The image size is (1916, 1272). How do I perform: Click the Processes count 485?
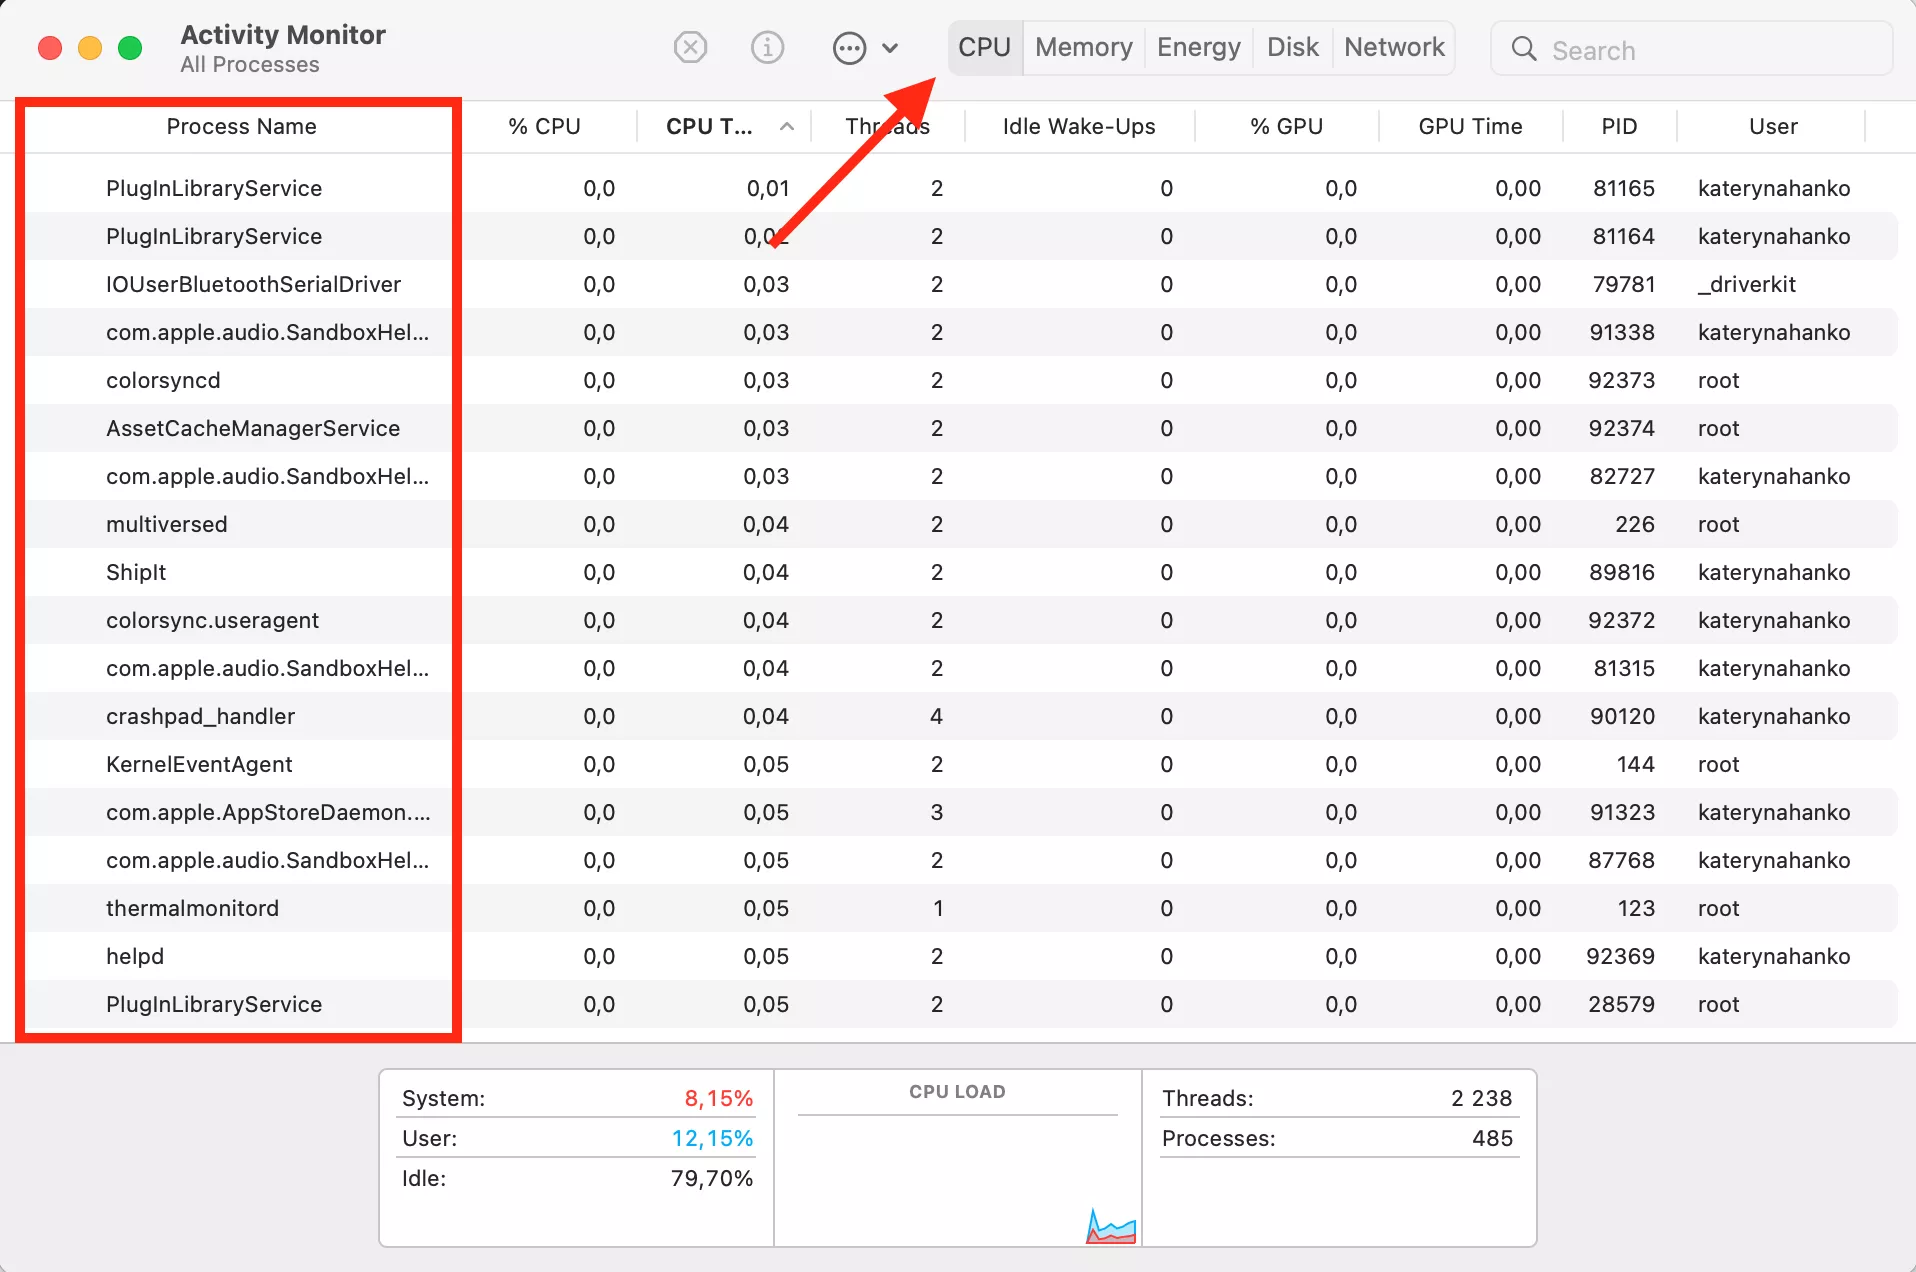[1492, 1138]
